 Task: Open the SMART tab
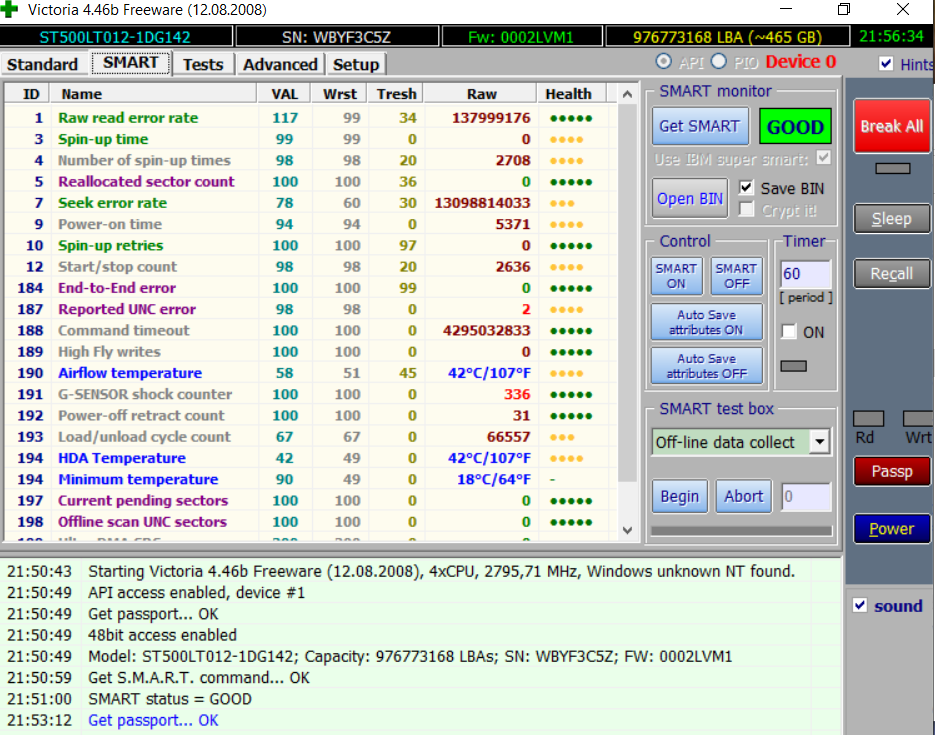click(x=131, y=63)
